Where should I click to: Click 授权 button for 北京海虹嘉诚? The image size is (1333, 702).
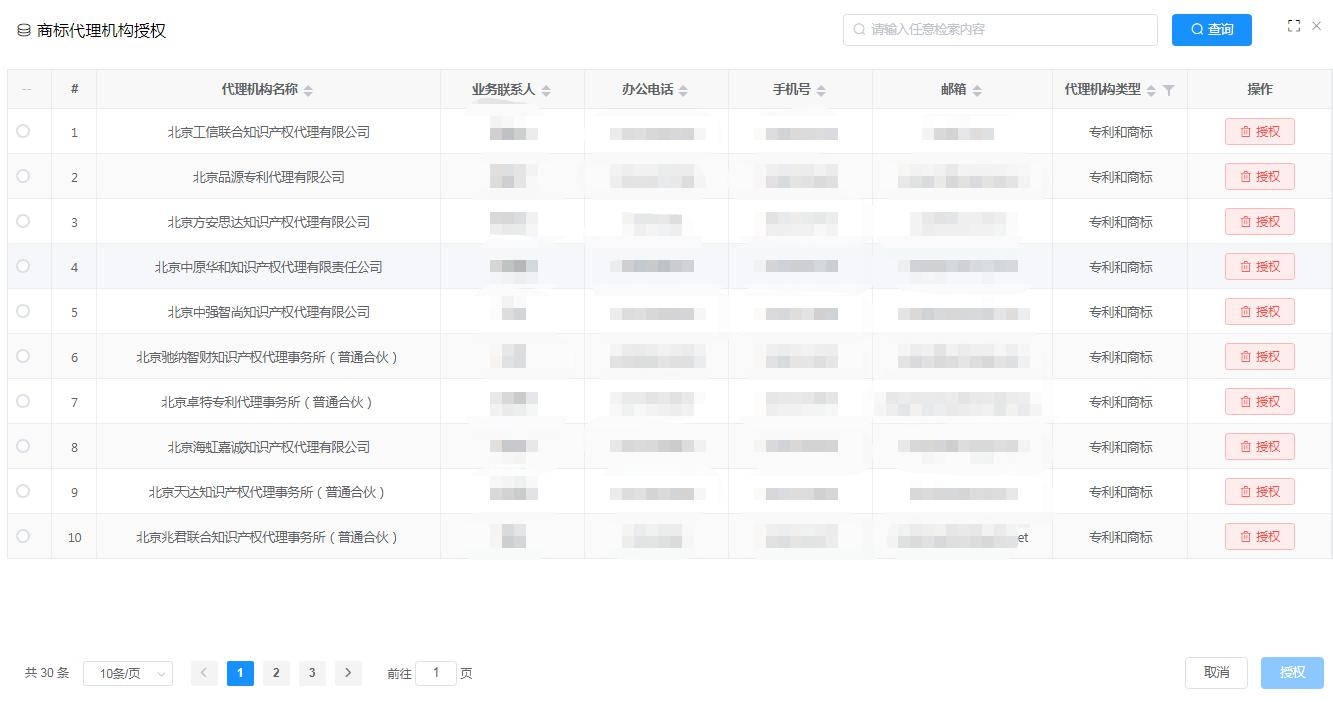pyautogui.click(x=1260, y=446)
